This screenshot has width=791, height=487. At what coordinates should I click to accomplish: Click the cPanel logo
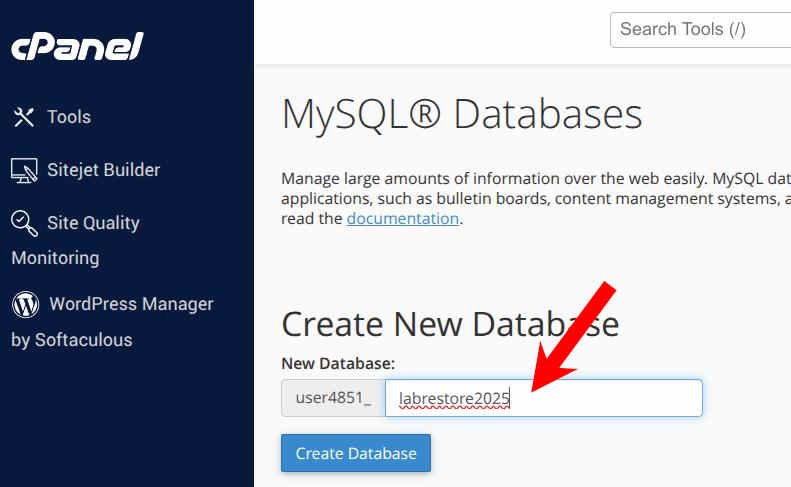(x=77, y=46)
